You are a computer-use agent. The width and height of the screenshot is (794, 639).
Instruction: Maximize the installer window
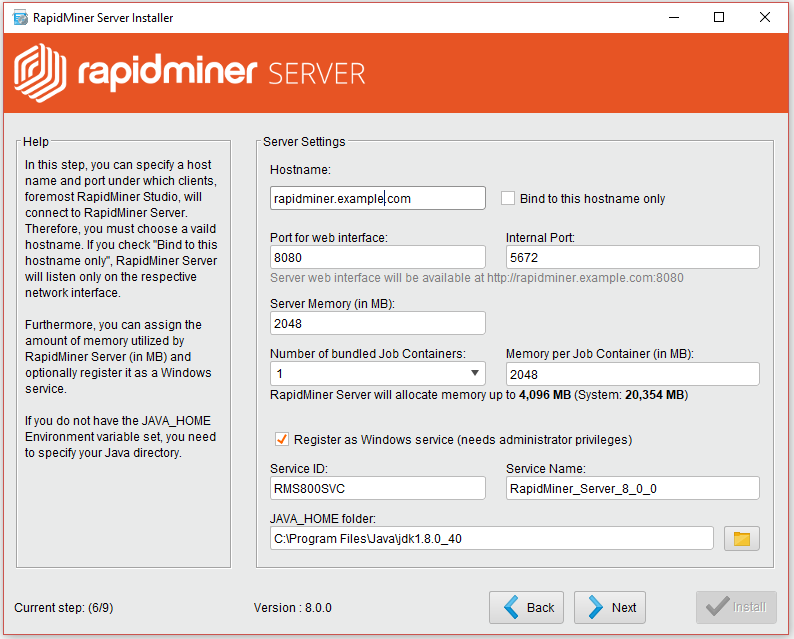[x=719, y=18]
